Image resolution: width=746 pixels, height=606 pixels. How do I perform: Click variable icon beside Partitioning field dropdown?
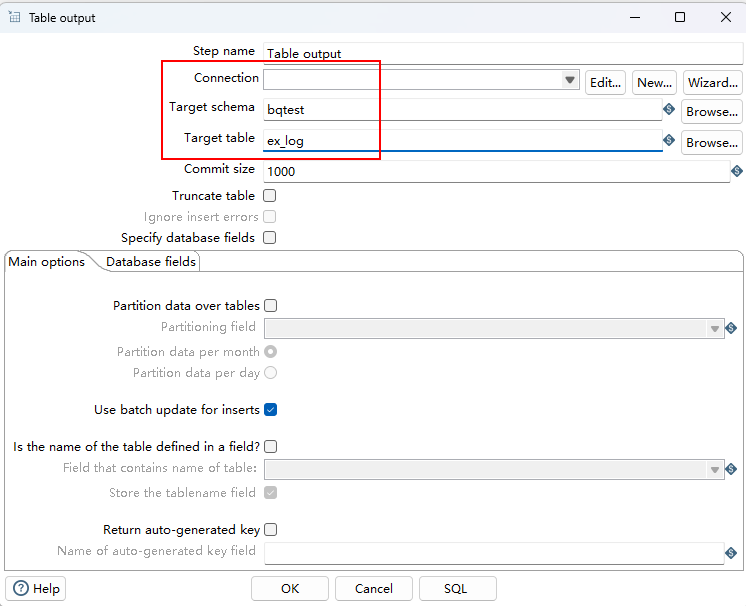coord(731,328)
